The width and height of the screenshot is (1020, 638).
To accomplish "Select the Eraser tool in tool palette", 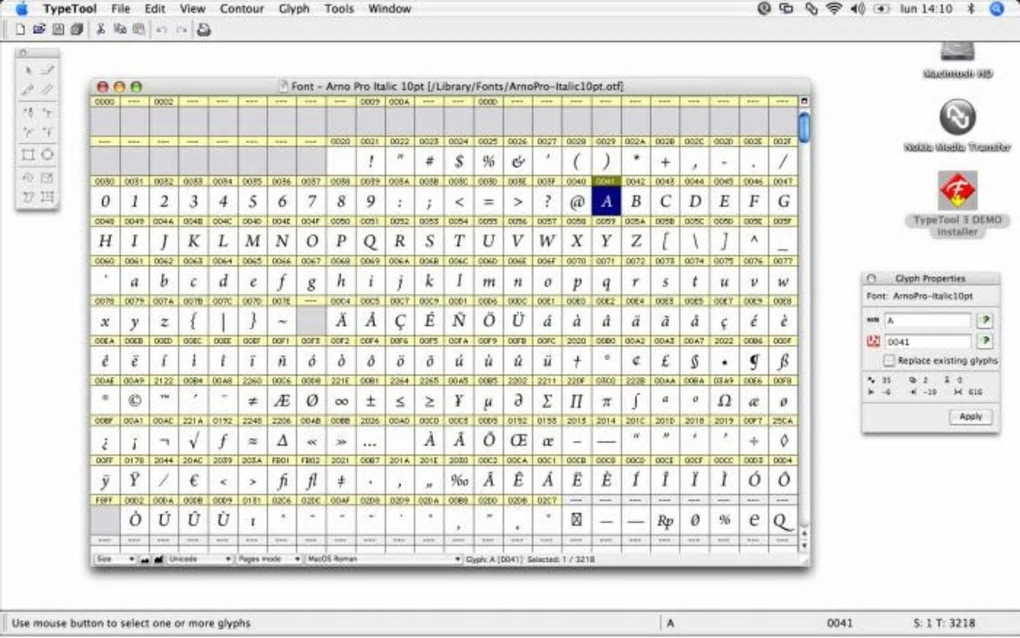I will 47,70.
